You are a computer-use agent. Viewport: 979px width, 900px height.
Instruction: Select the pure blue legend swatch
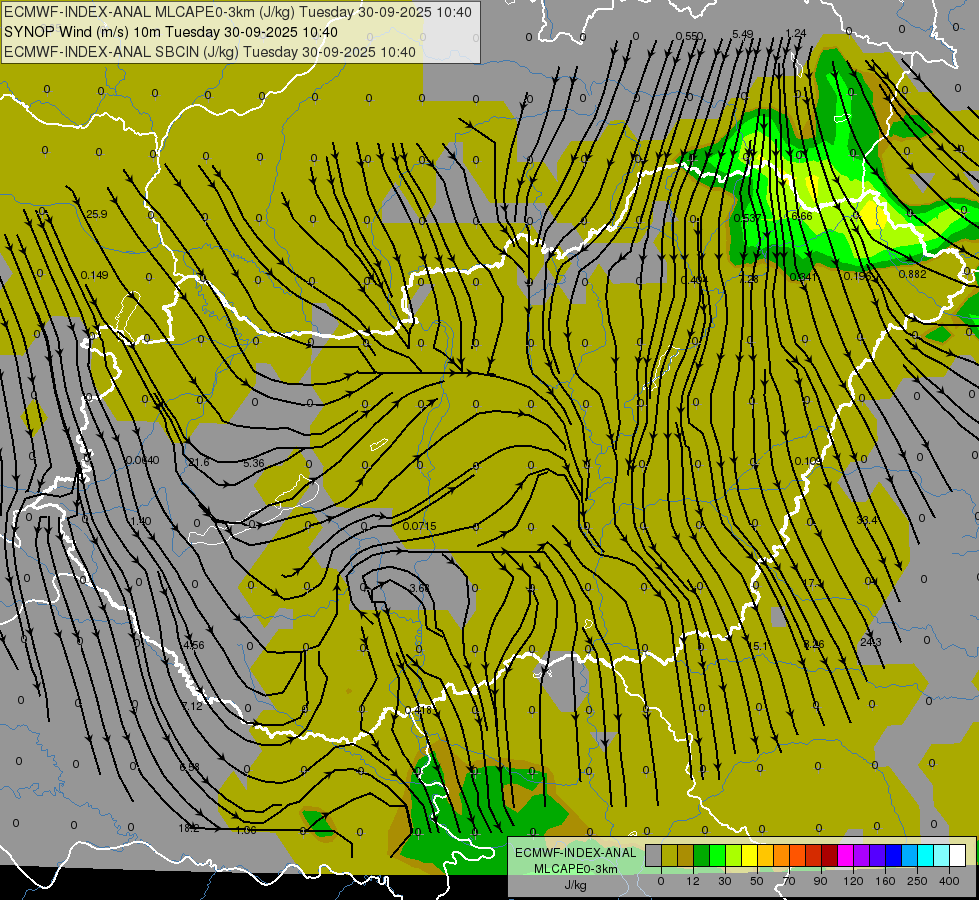tap(894, 855)
